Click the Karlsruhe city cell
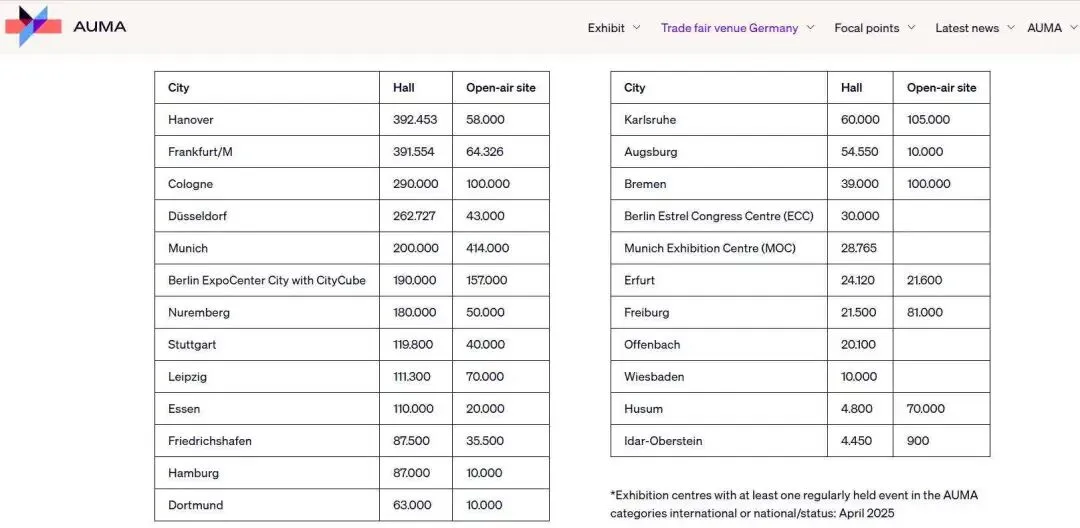This screenshot has width=1080, height=528. tap(718, 120)
